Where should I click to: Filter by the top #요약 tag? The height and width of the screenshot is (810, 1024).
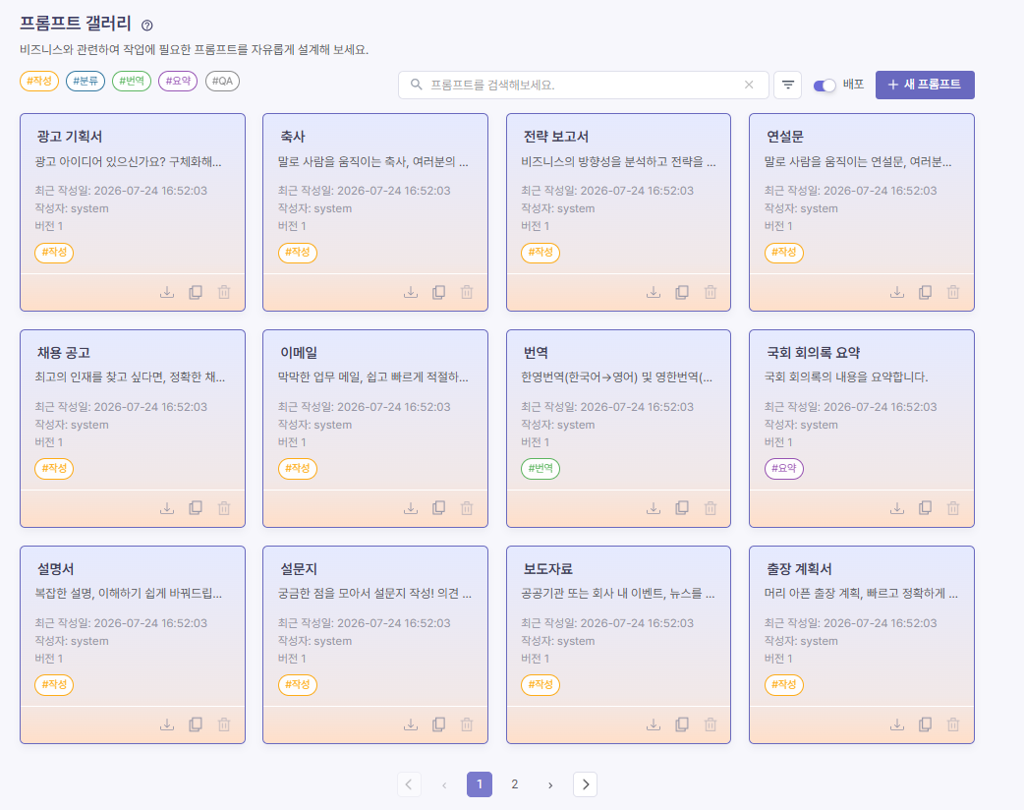(178, 81)
